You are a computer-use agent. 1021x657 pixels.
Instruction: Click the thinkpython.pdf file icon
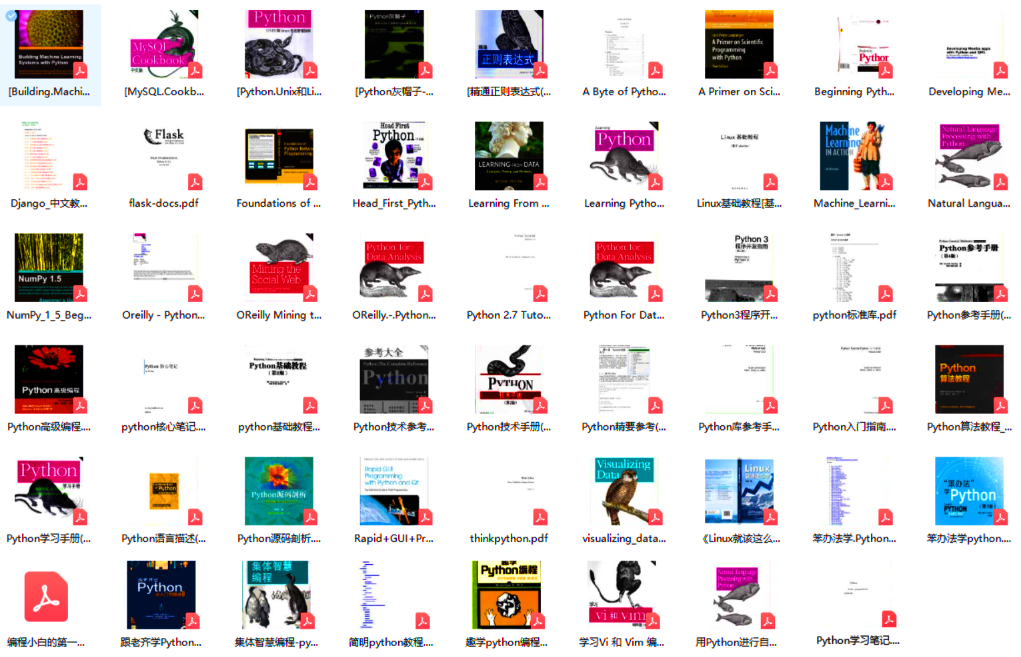509,491
